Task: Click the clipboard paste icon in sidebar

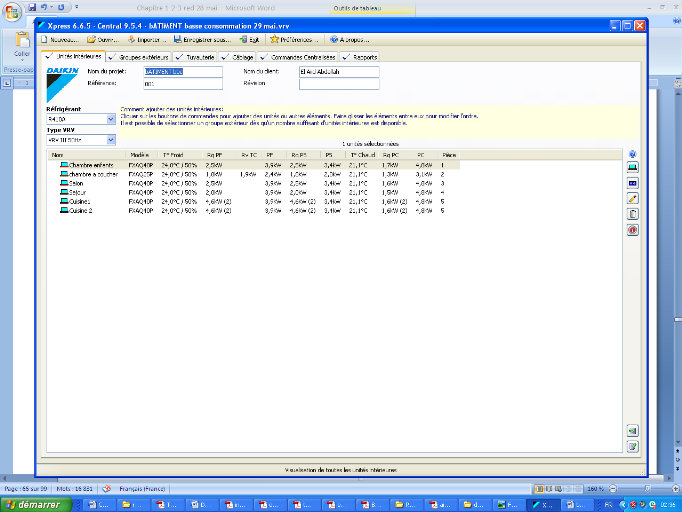Action: pos(632,214)
